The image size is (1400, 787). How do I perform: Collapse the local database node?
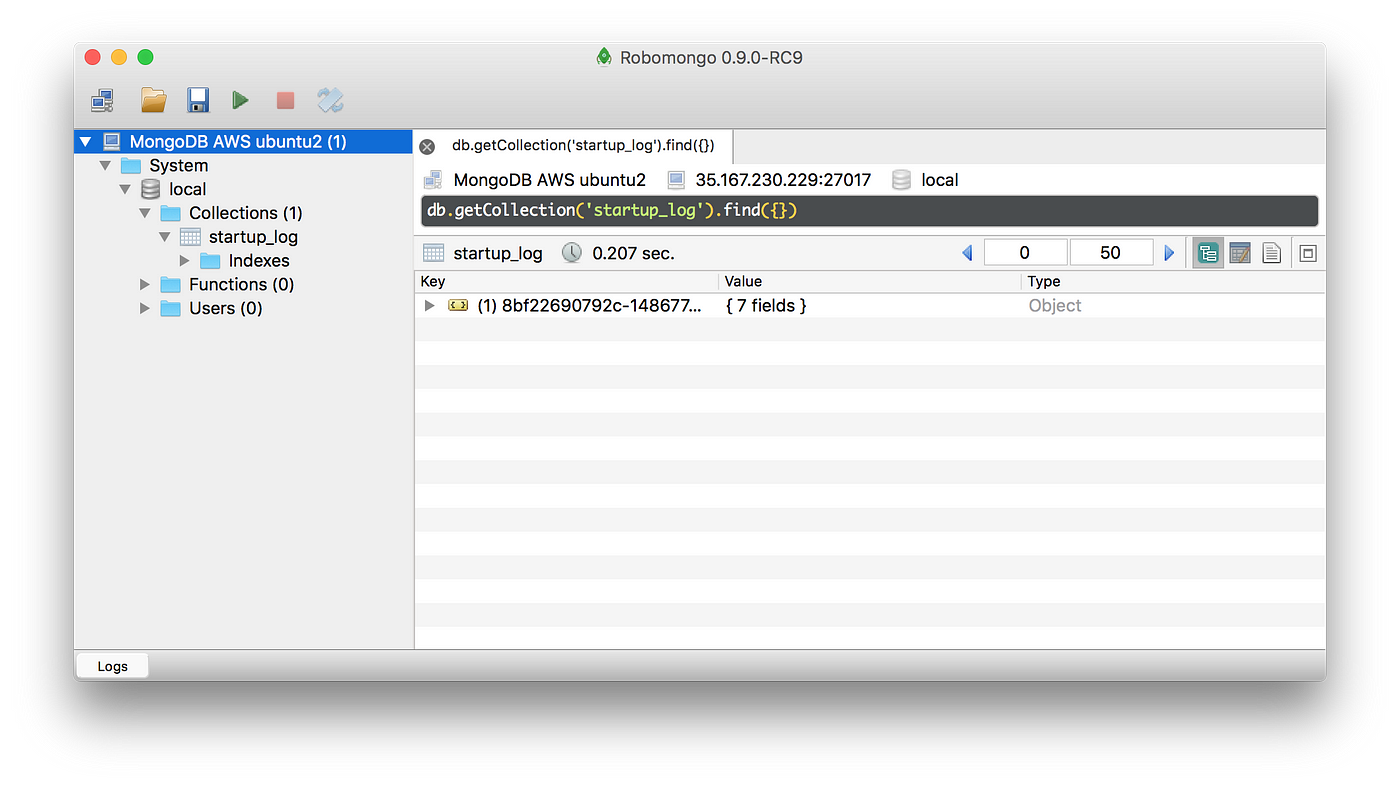coord(125,190)
